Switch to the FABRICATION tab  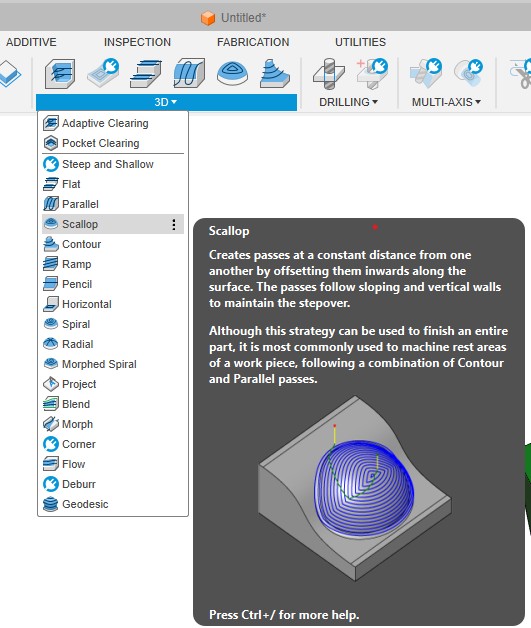[x=253, y=42]
